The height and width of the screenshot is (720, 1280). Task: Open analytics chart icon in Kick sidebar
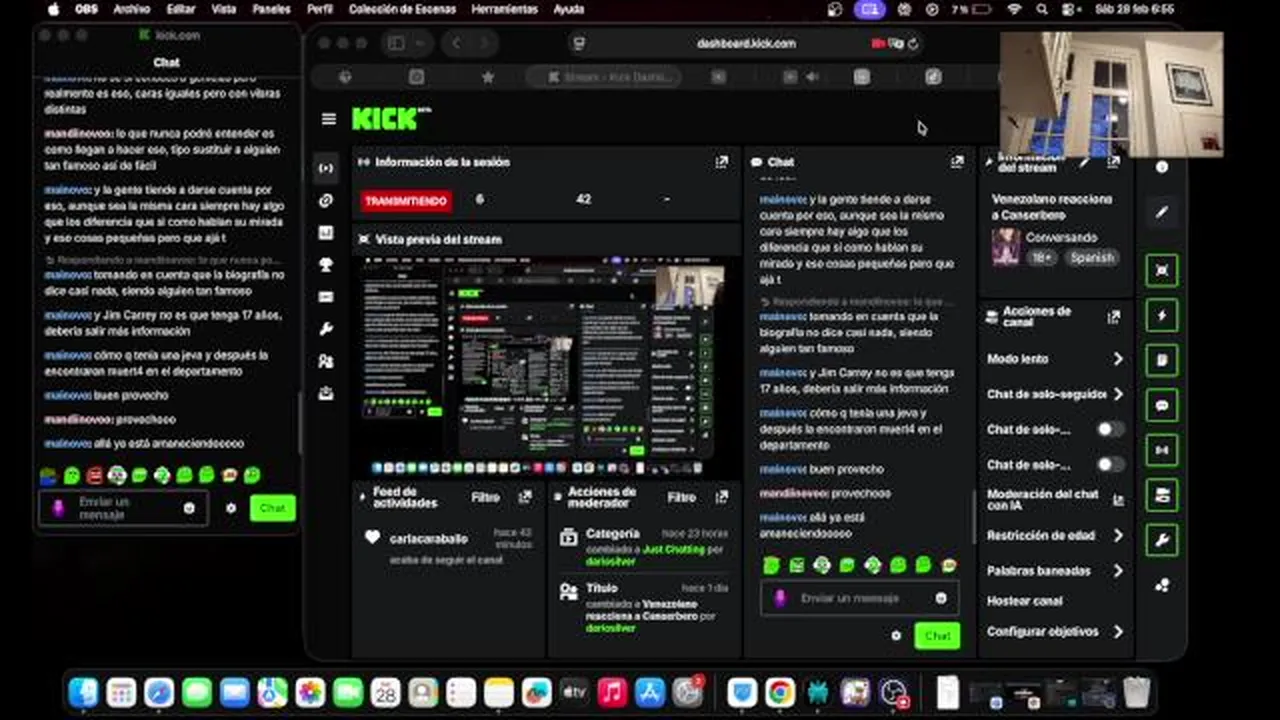(x=326, y=232)
